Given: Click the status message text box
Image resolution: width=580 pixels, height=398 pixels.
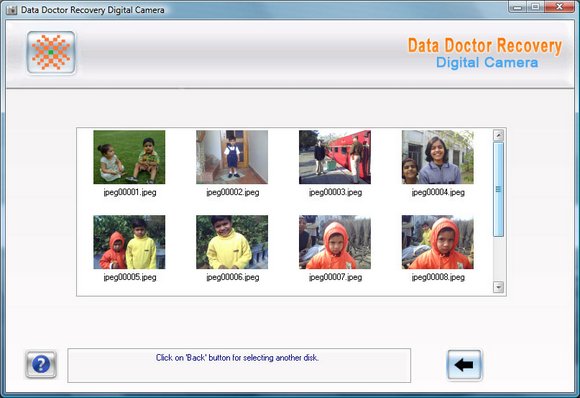Looking at the screenshot, I should click(x=239, y=365).
